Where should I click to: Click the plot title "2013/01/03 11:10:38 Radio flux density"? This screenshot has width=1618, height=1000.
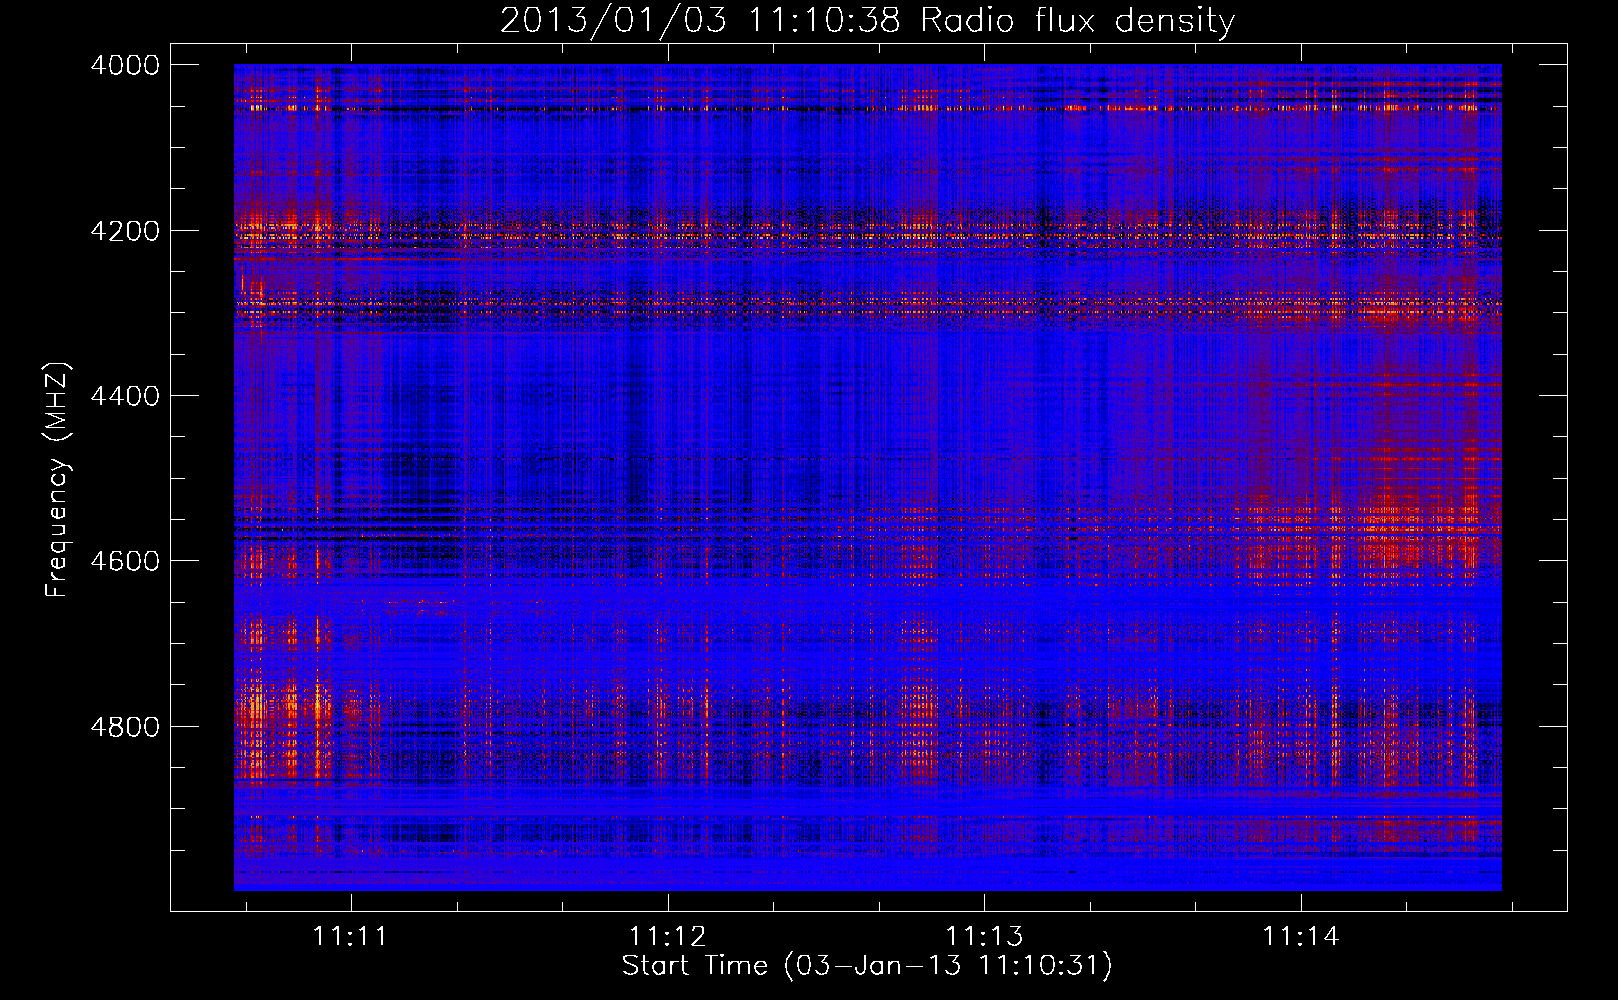pos(867,20)
